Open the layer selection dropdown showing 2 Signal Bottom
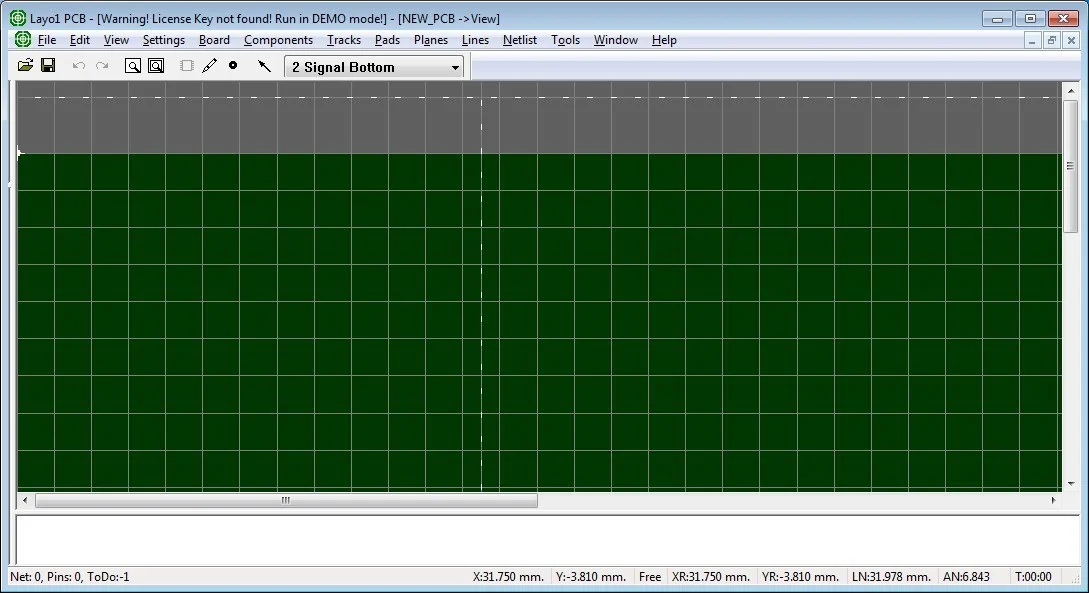 455,66
